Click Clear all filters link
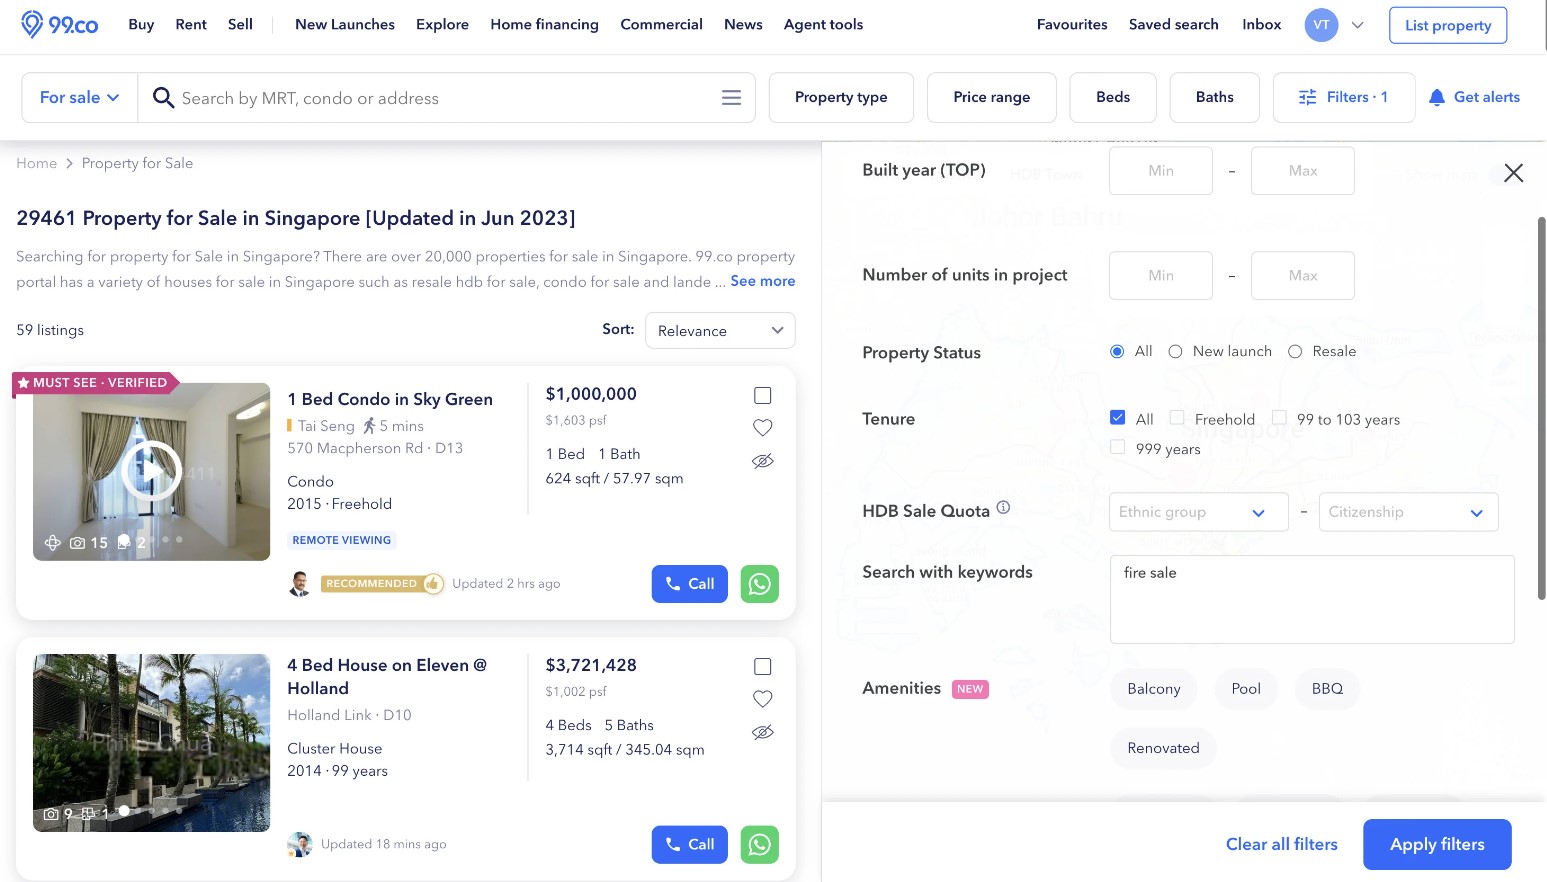 1281,845
